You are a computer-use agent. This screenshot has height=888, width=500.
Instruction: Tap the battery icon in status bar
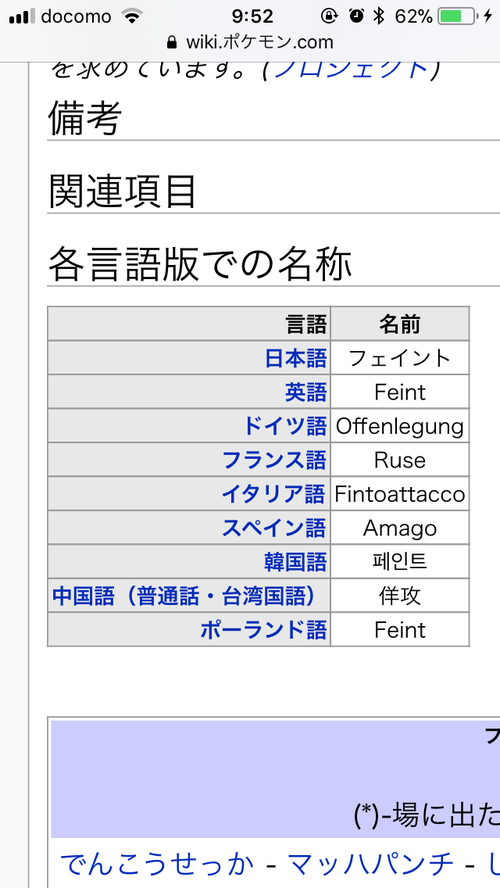[x=457, y=16]
